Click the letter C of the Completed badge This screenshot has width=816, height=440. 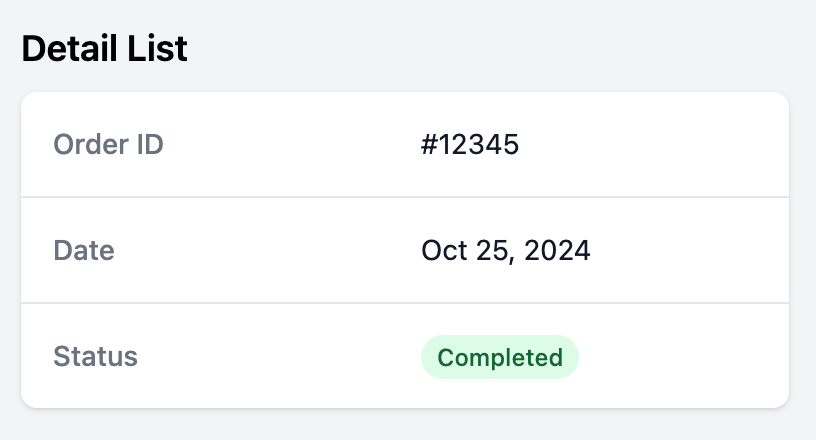445,358
